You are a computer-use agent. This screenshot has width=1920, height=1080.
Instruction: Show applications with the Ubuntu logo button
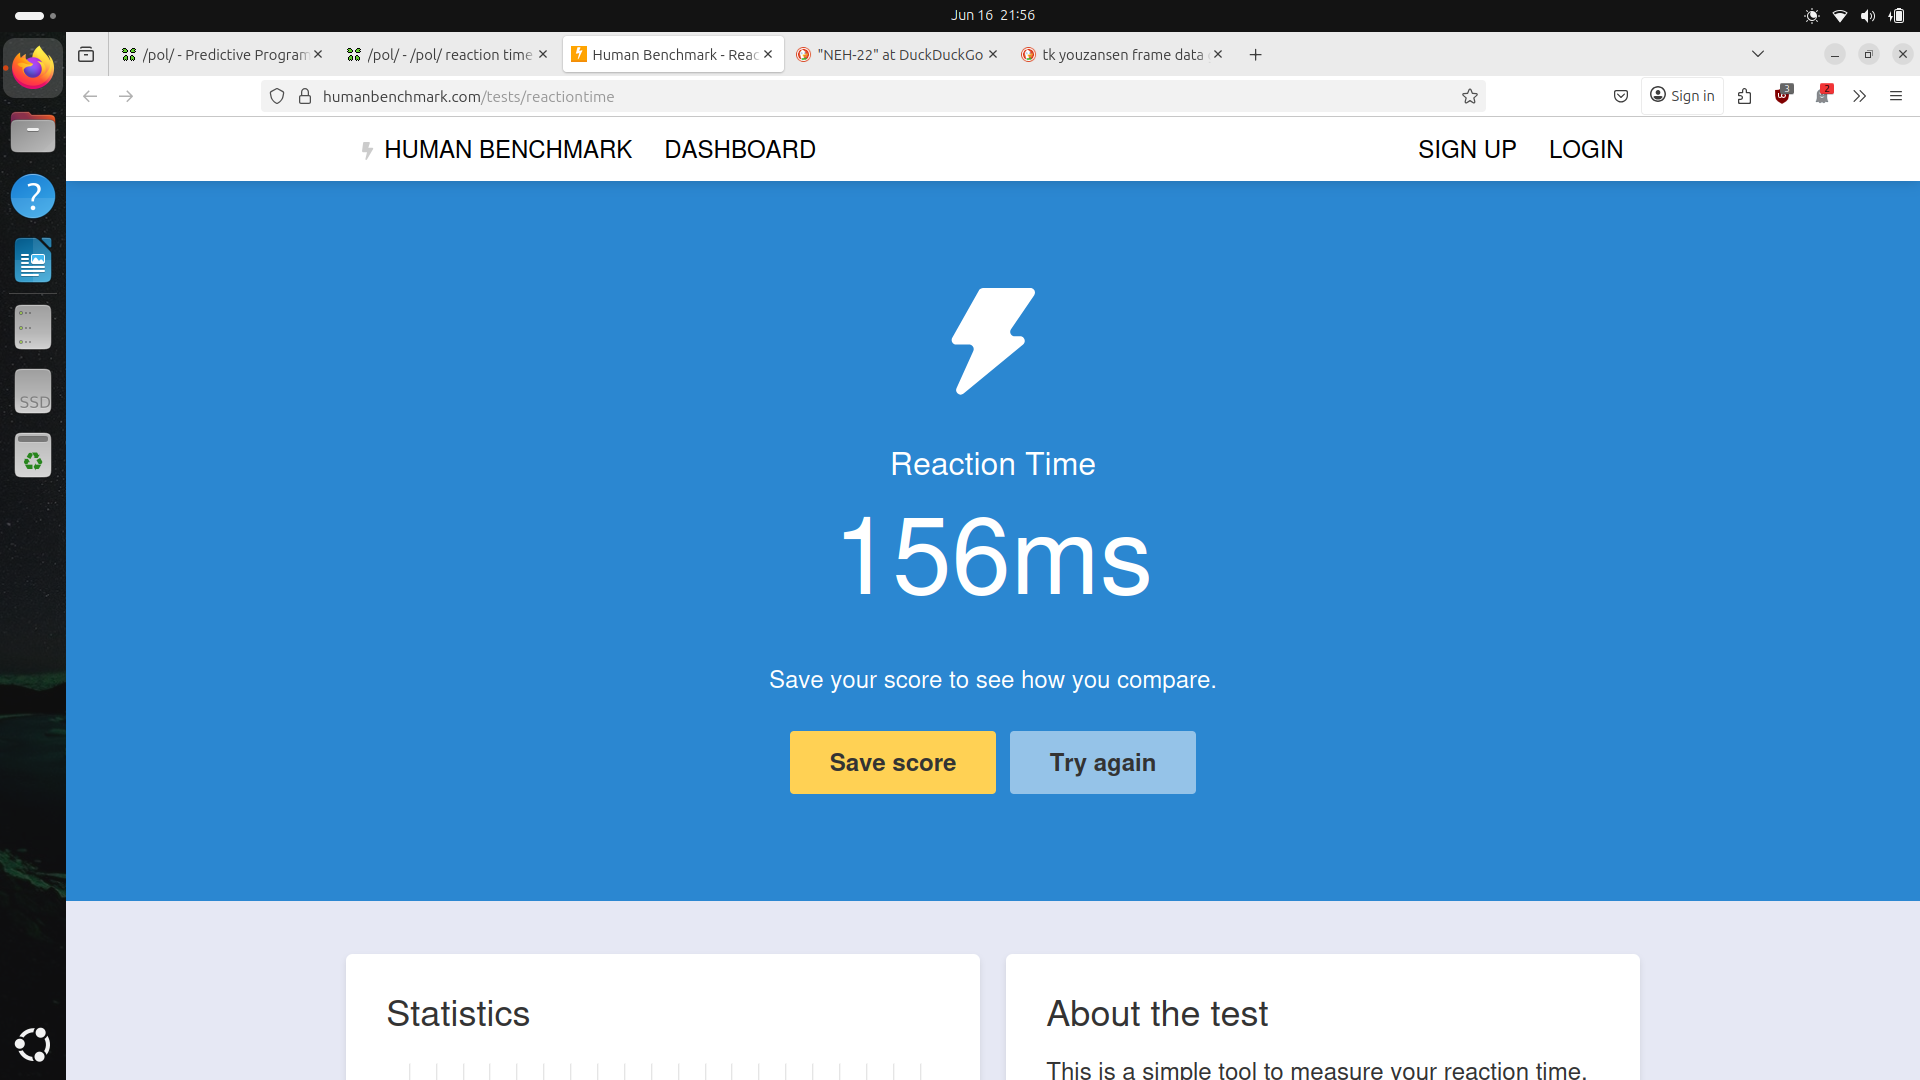click(33, 1044)
